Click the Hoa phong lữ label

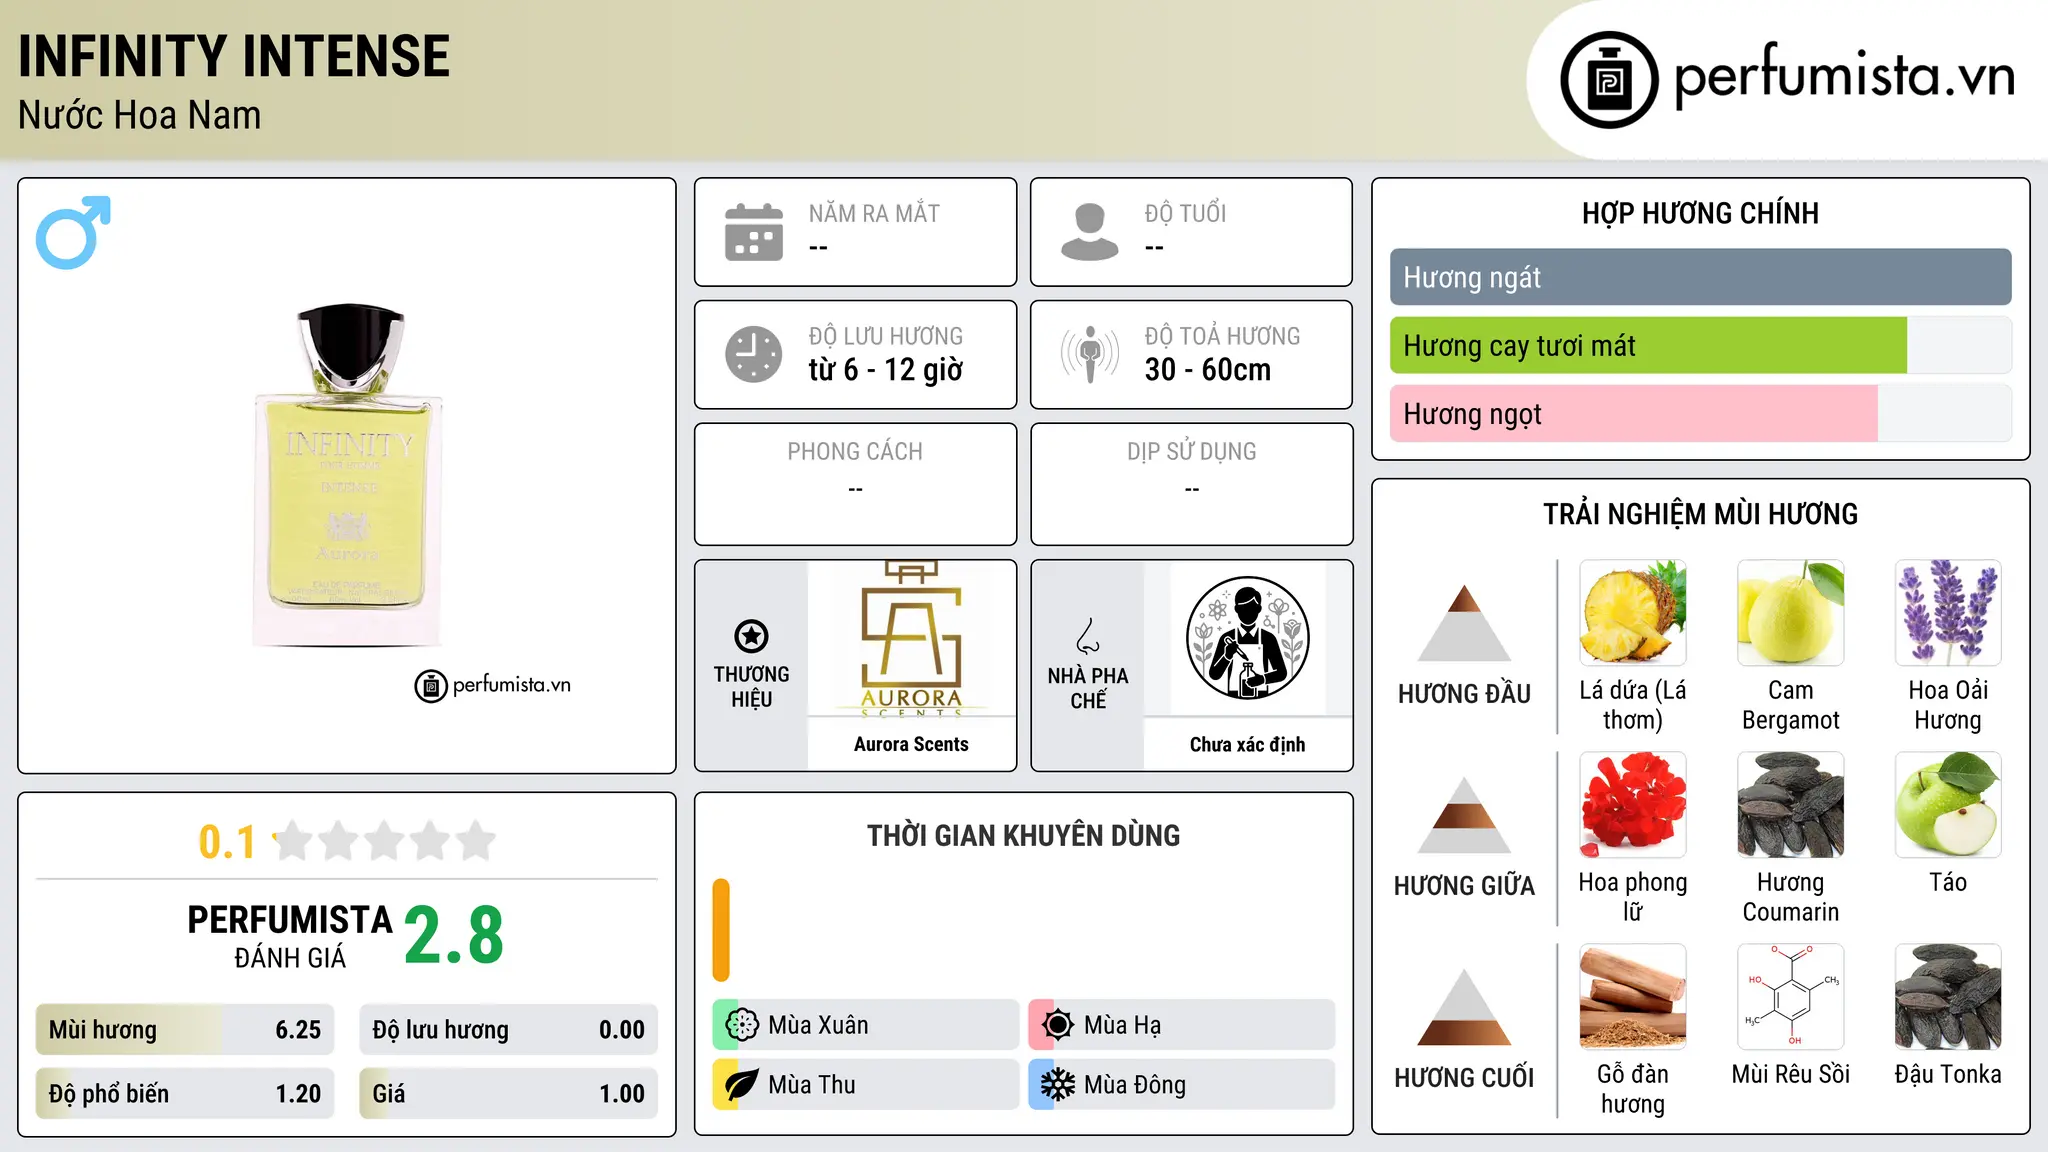point(1633,897)
